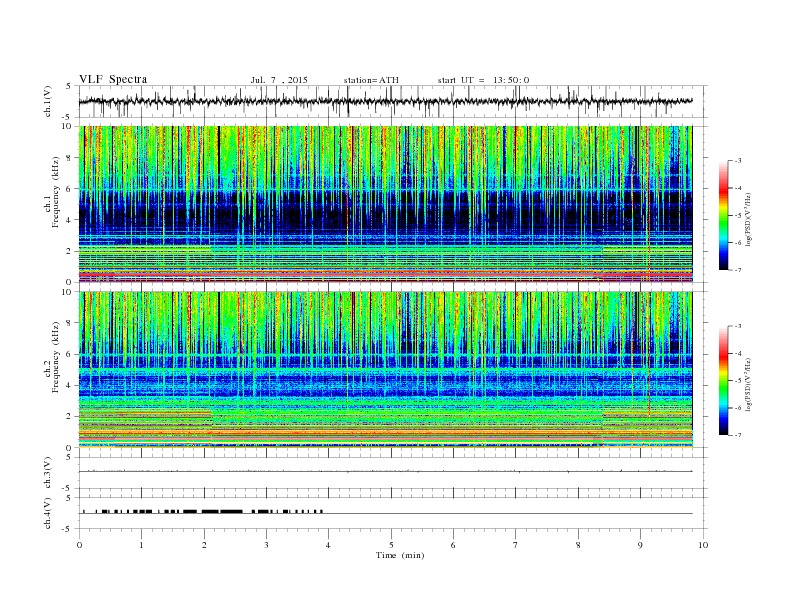Click the '5' label on the time axis
This screenshot has height=612, width=792.
pyautogui.click(x=391, y=545)
